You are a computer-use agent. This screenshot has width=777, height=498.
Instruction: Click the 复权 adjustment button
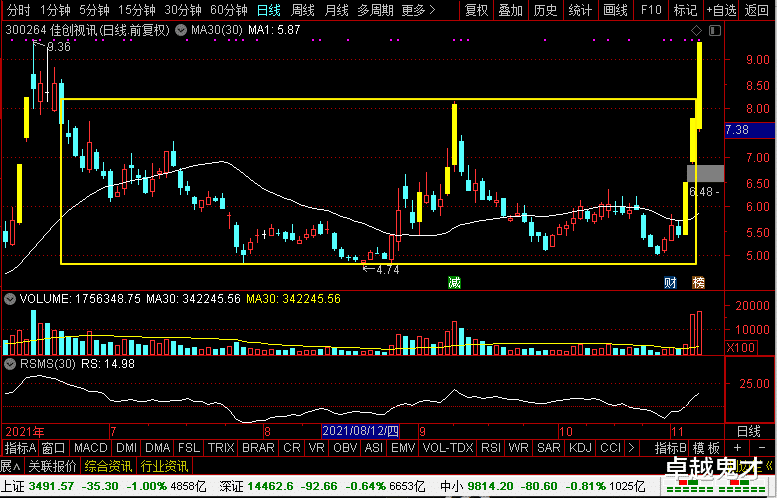tap(477, 10)
